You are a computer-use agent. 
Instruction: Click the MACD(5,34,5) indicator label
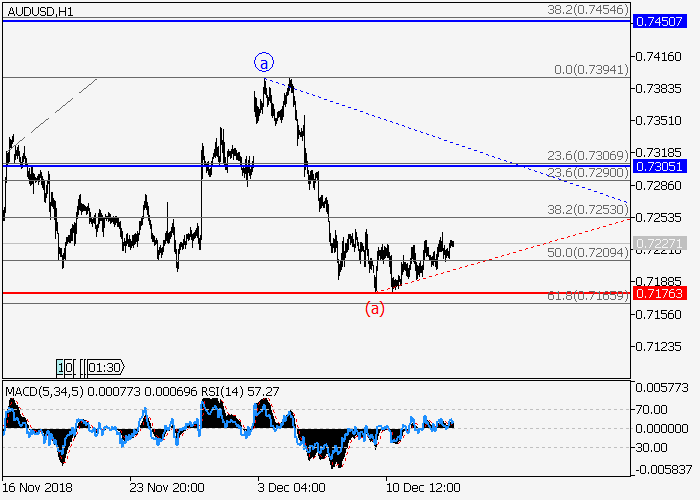(41, 388)
